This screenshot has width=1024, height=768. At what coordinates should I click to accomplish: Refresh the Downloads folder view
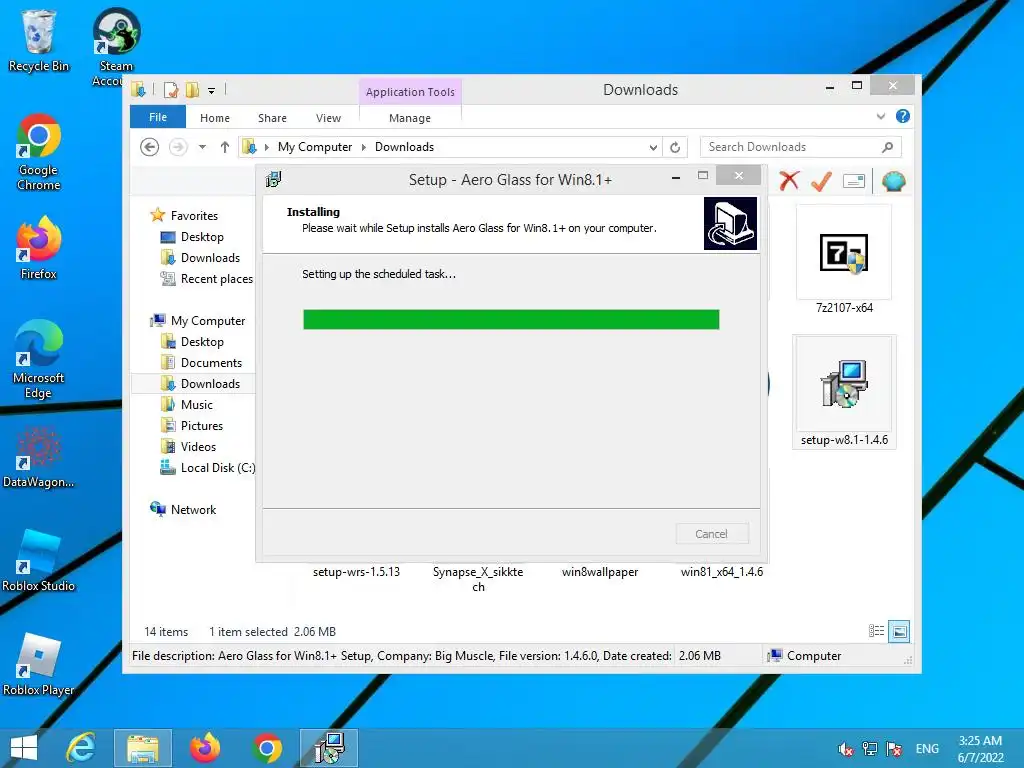coord(675,148)
